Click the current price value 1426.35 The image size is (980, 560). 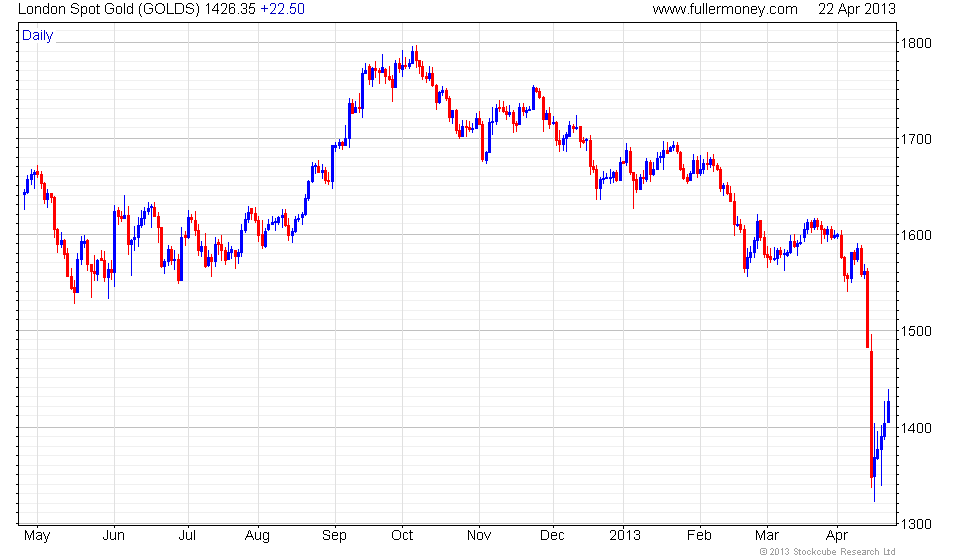(x=230, y=9)
